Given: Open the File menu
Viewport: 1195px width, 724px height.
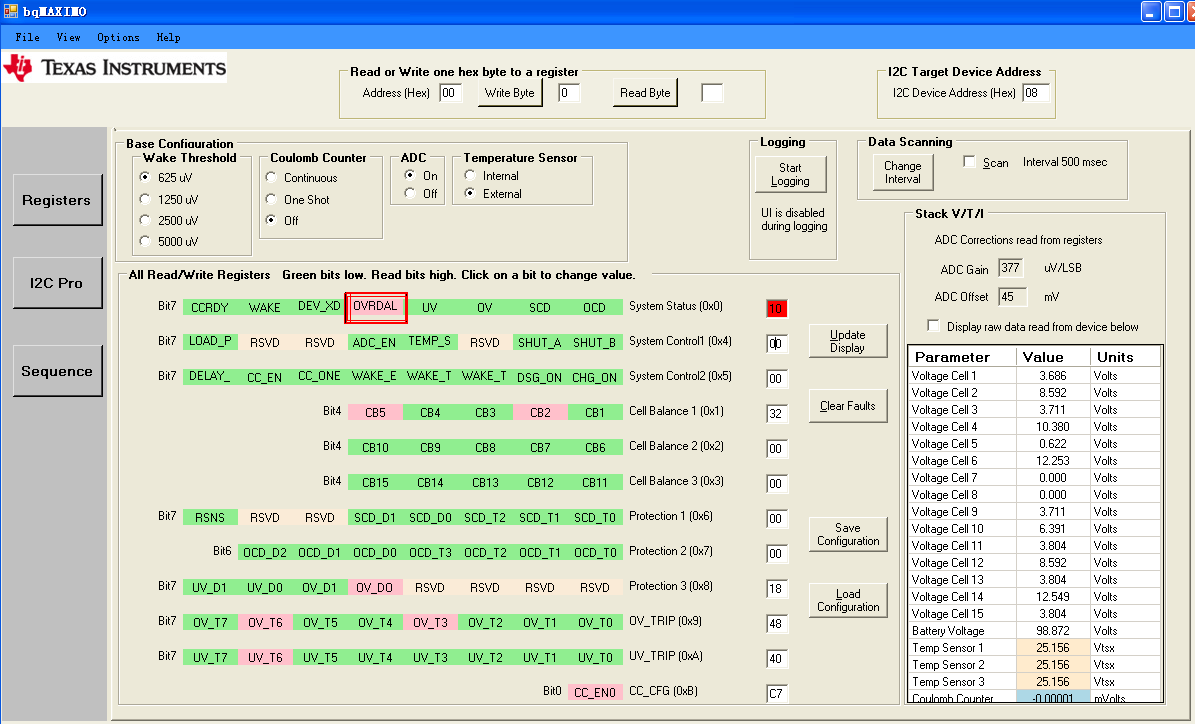Looking at the screenshot, I should (x=27, y=37).
